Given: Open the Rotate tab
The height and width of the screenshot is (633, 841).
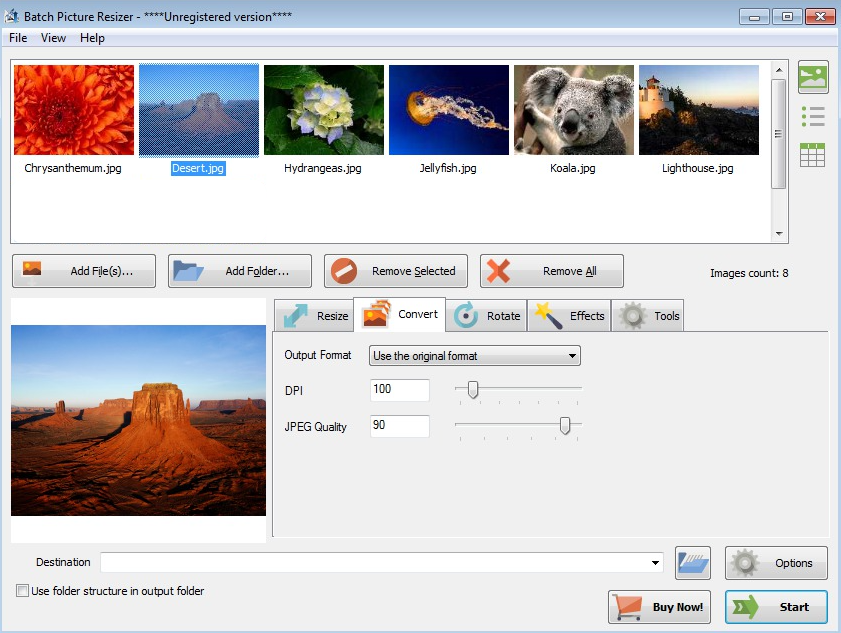Looking at the screenshot, I should (486, 315).
